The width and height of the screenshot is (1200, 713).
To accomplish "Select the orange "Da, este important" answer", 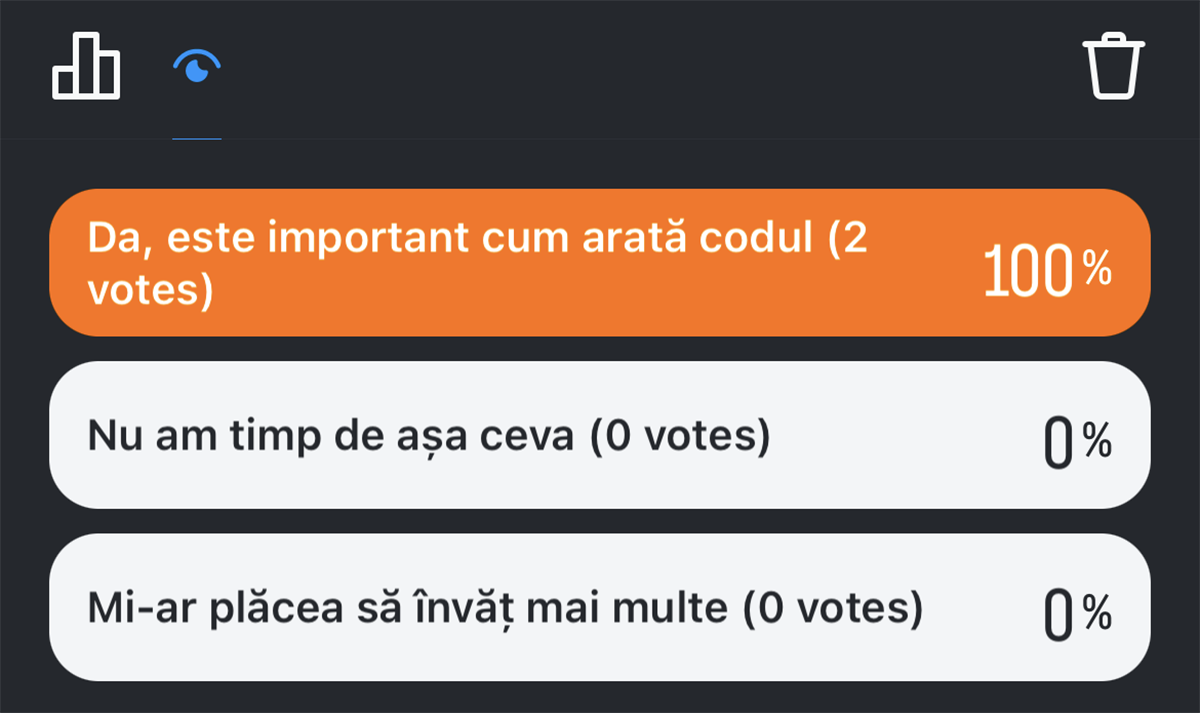I will pos(600,262).
